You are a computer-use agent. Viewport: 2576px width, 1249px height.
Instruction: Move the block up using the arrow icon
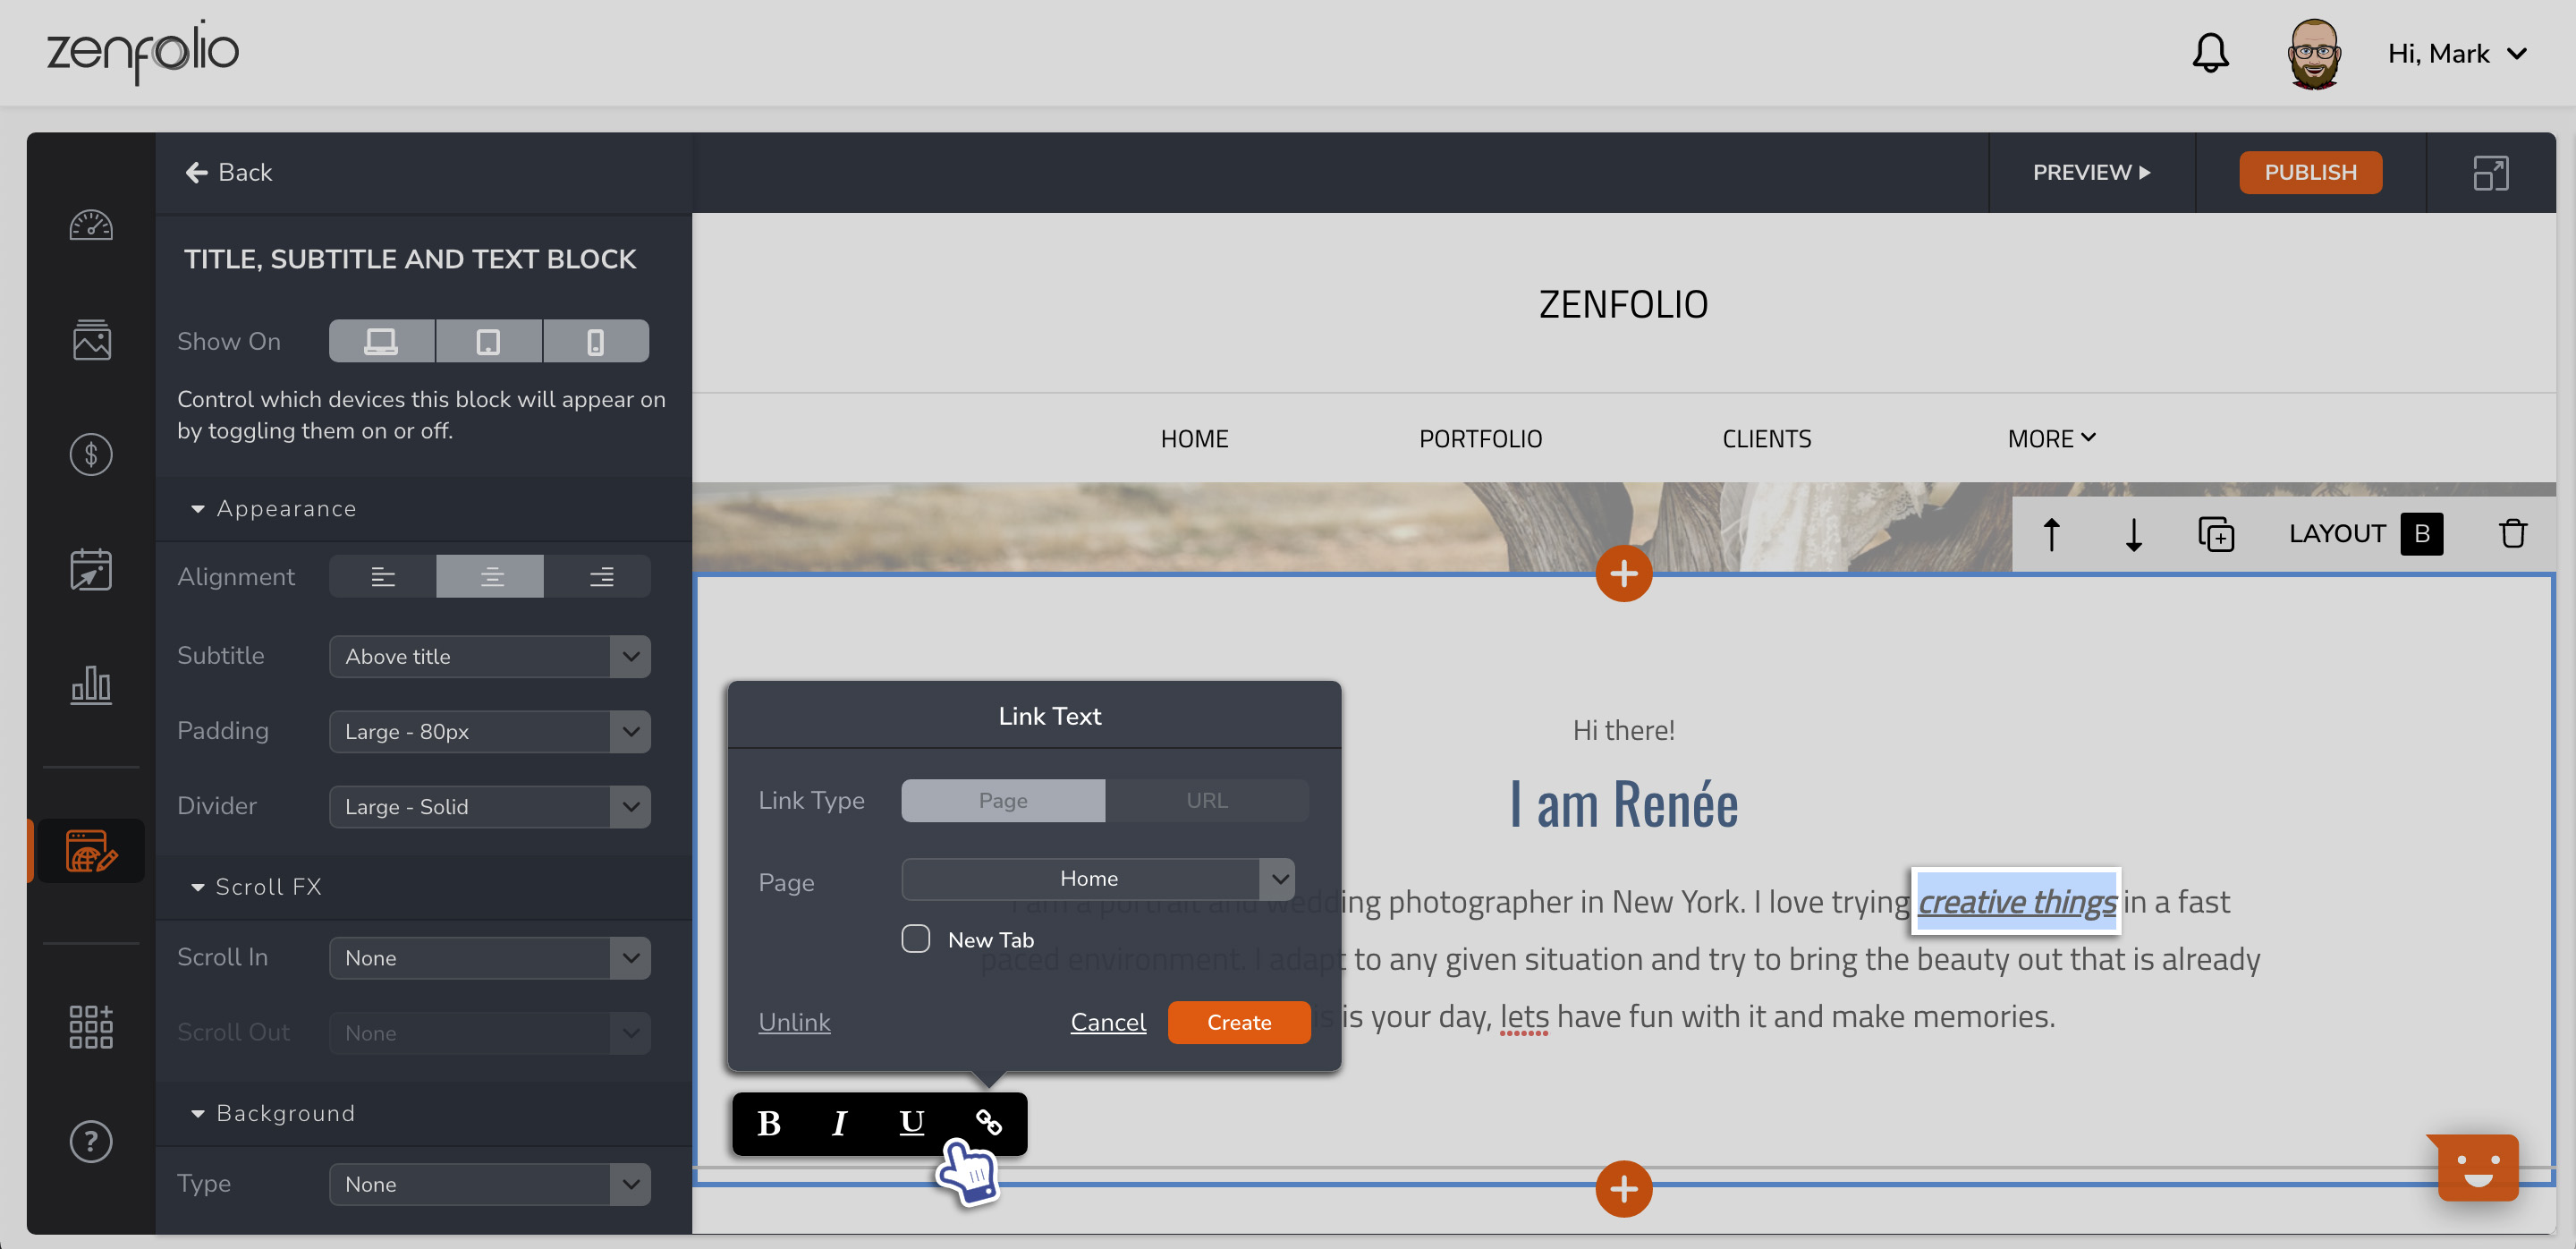point(2052,534)
